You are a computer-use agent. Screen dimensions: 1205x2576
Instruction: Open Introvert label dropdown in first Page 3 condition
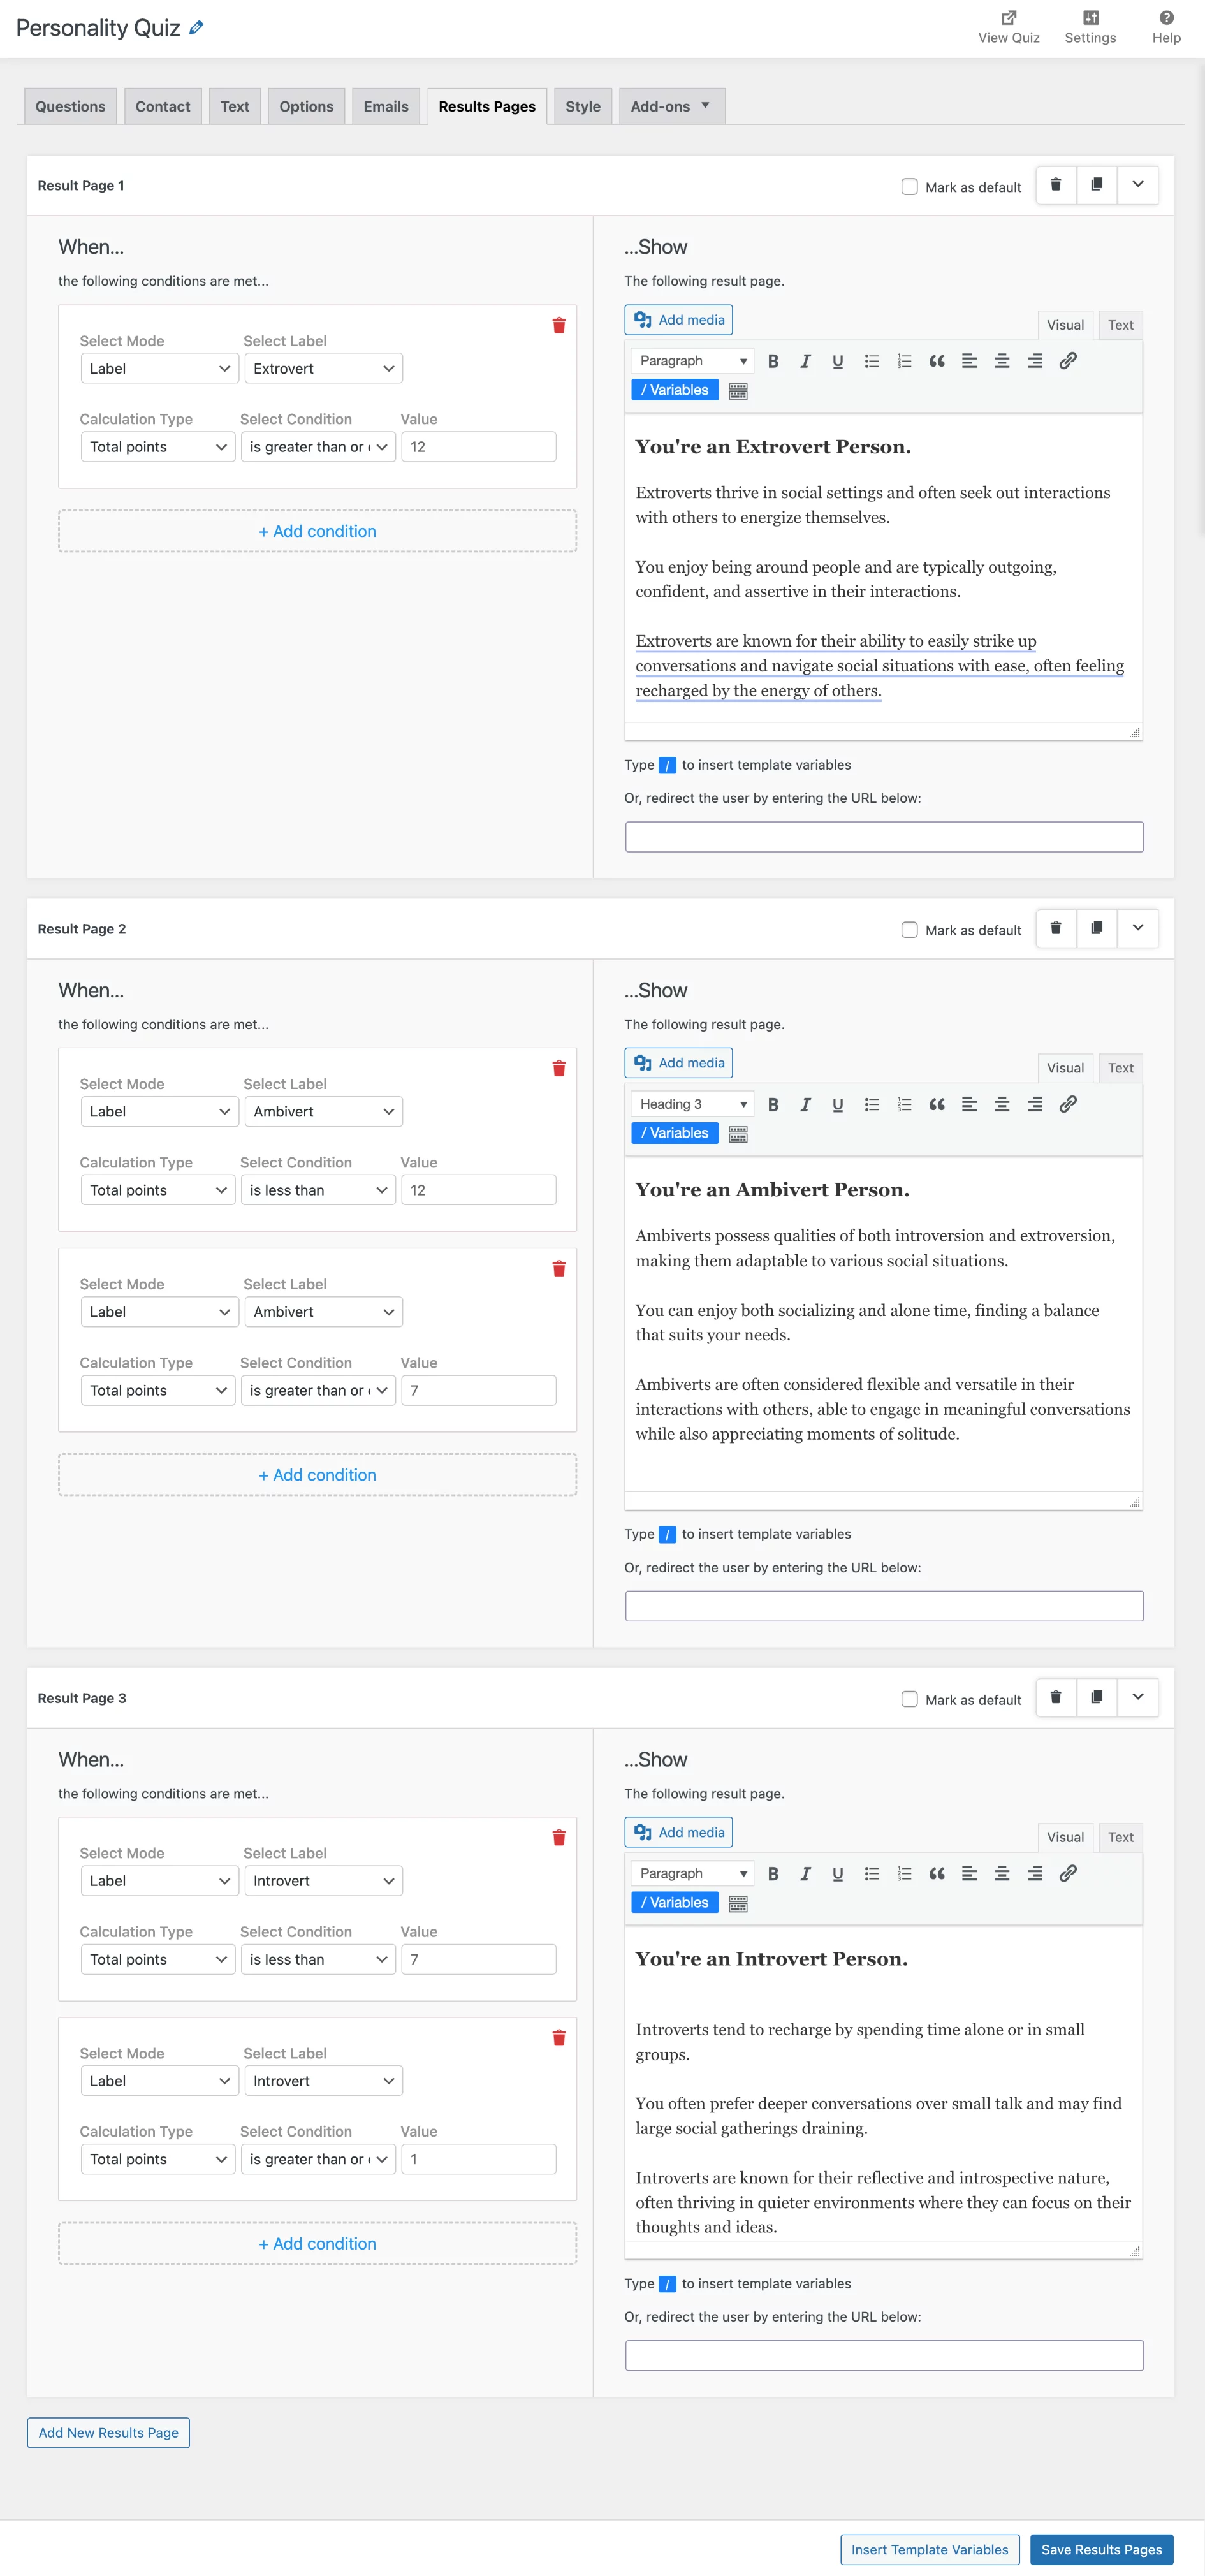point(323,1881)
